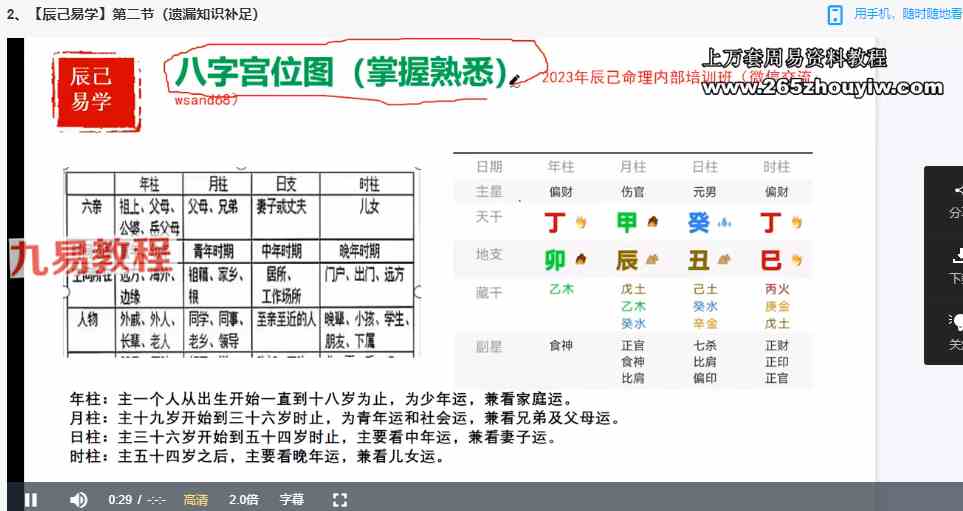Viewport: 963px width, 511px height.
Task: Click the www.265zhouyiw.com watermark
Action: (x=822, y=87)
